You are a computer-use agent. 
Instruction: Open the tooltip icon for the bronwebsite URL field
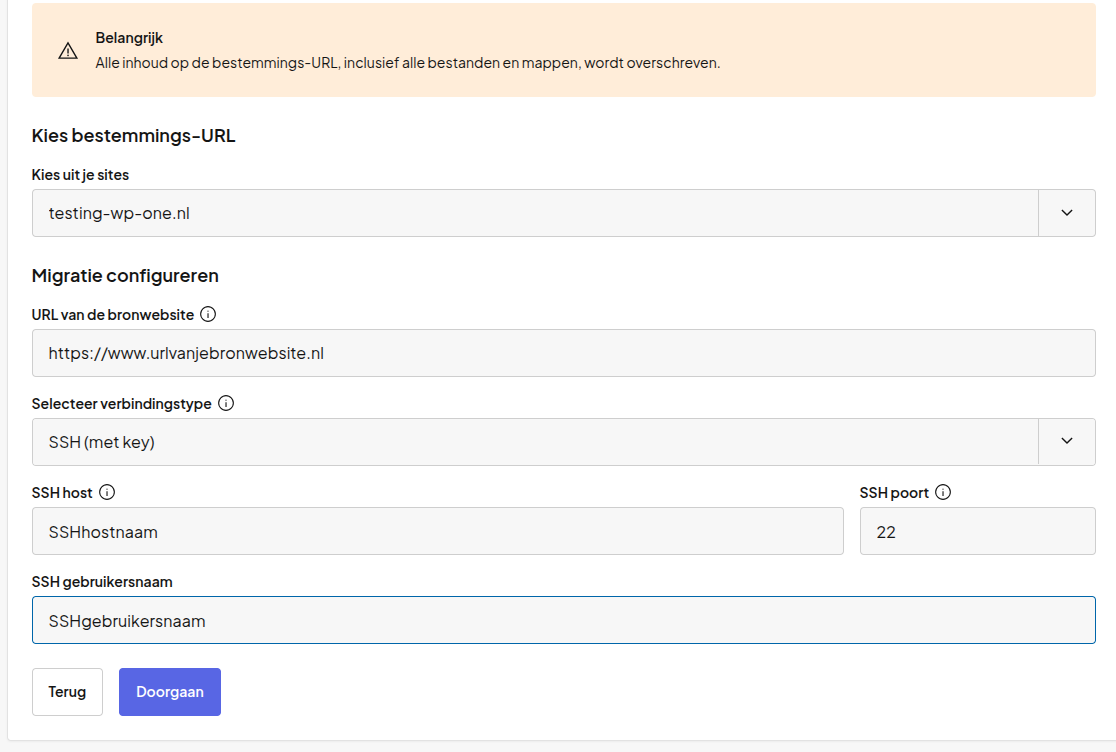tap(208, 313)
